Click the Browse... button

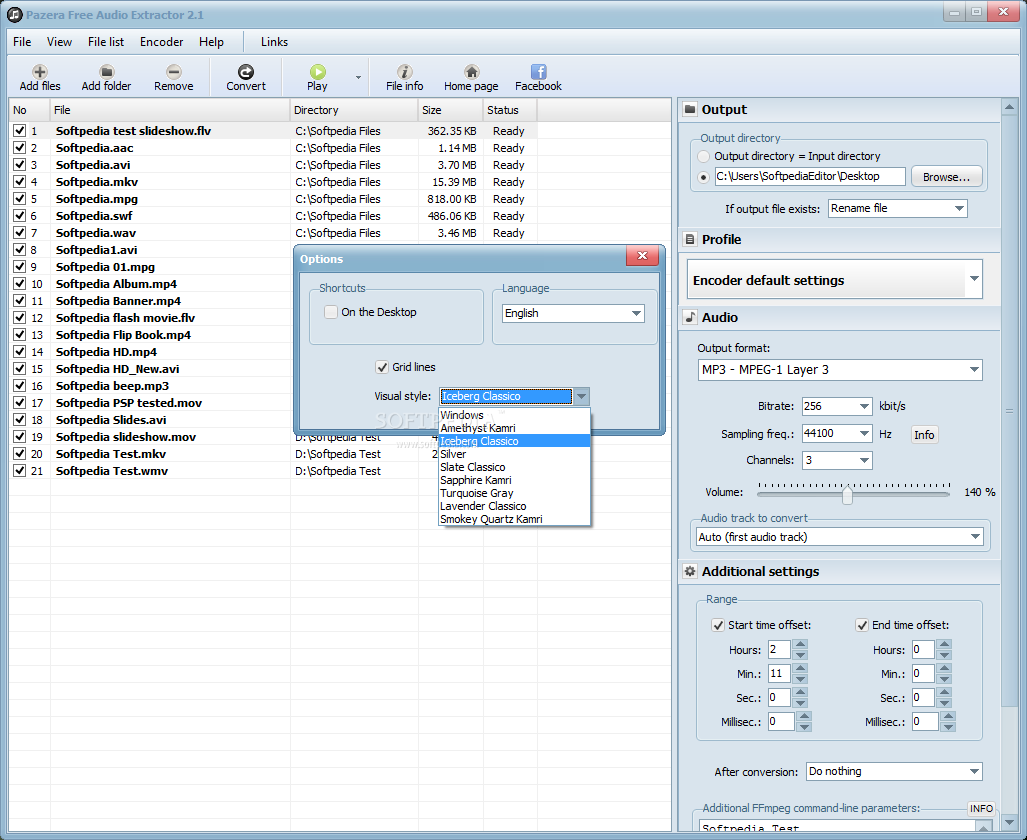[x=946, y=177]
